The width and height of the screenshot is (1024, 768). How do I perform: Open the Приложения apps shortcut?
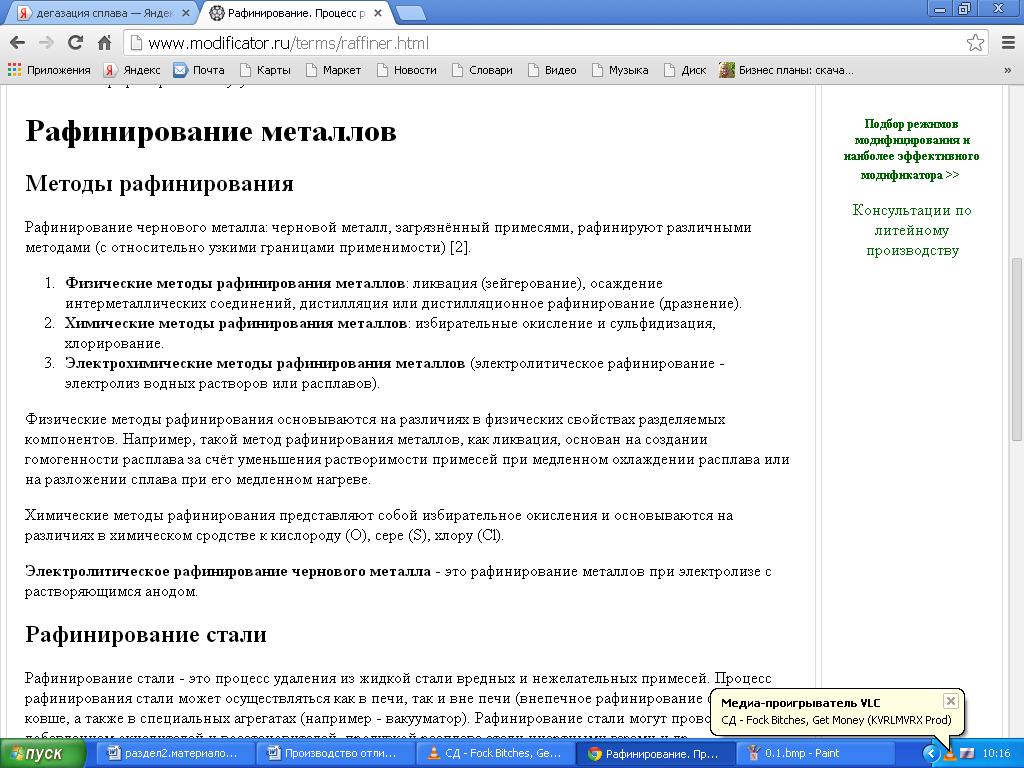pyautogui.click(x=49, y=70)
